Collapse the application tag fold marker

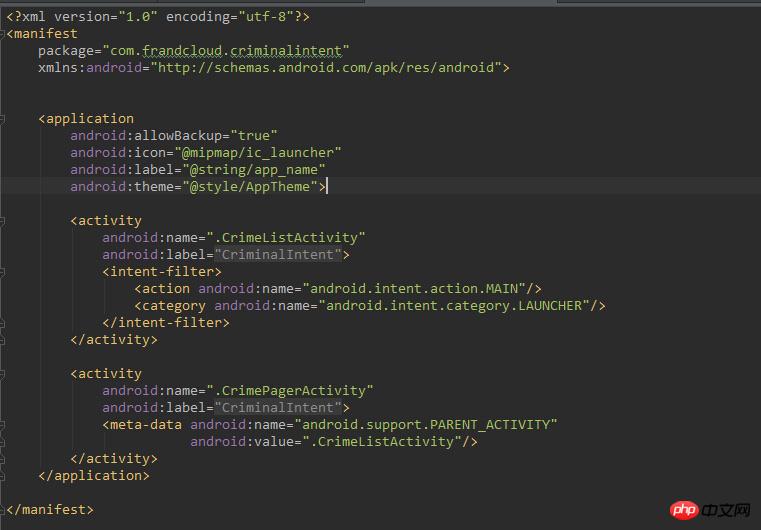coord(2,119)
